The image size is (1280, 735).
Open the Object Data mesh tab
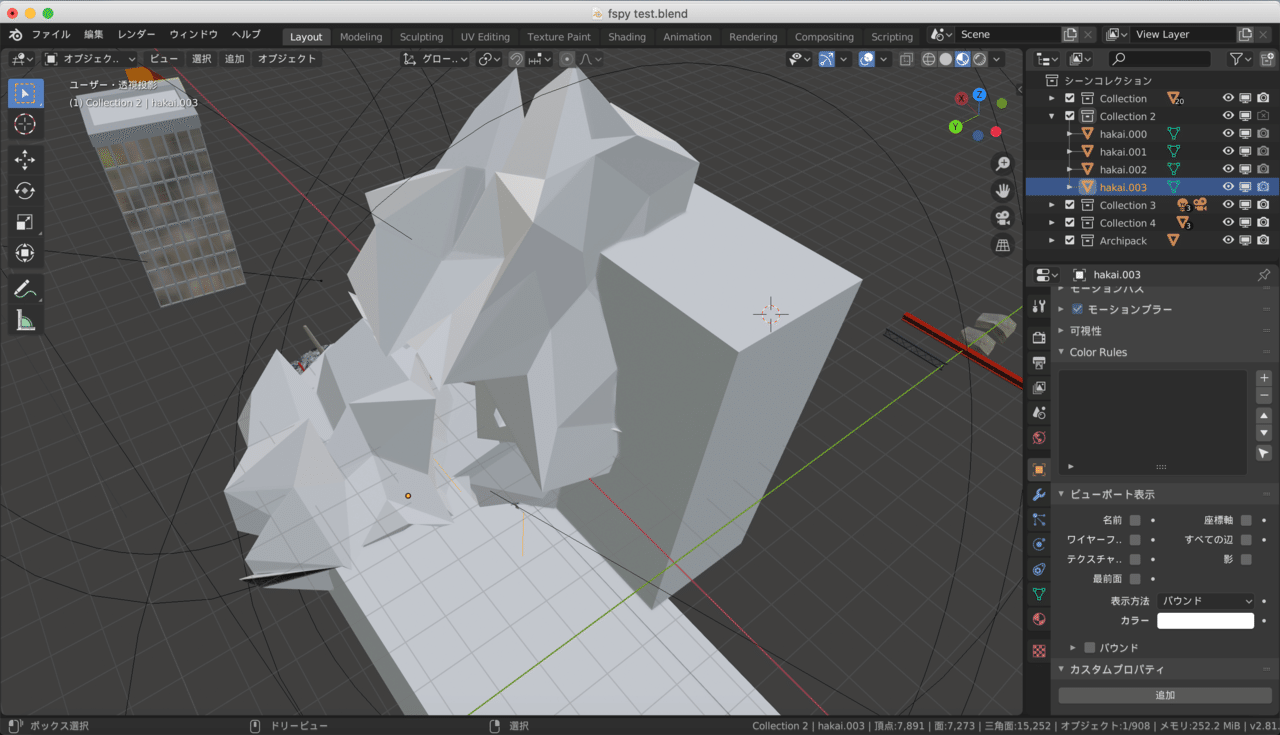pos(1039,594)
